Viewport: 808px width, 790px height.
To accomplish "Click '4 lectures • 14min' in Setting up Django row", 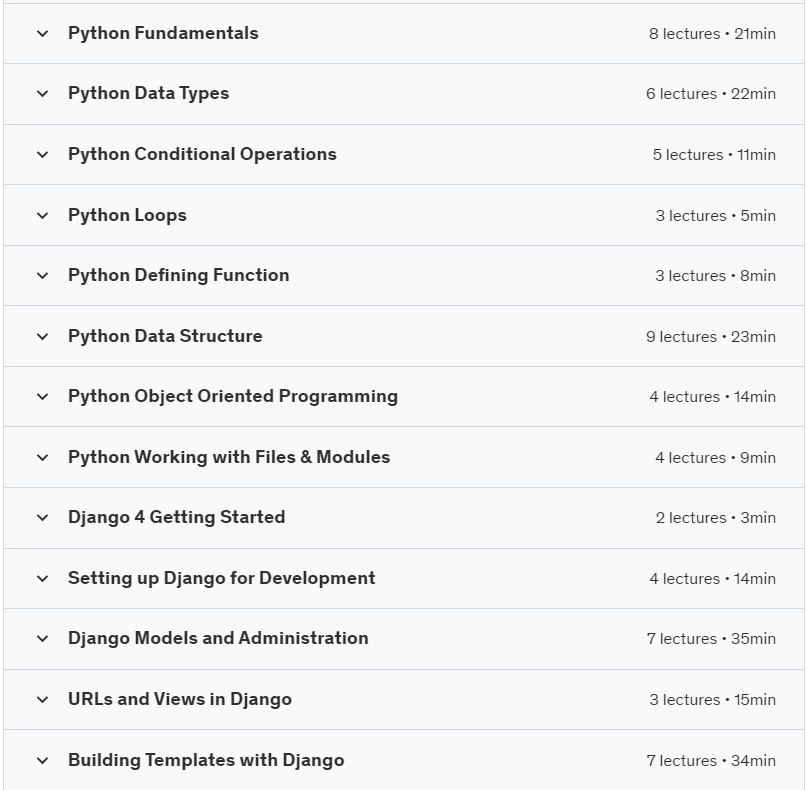I will (712, 579).
